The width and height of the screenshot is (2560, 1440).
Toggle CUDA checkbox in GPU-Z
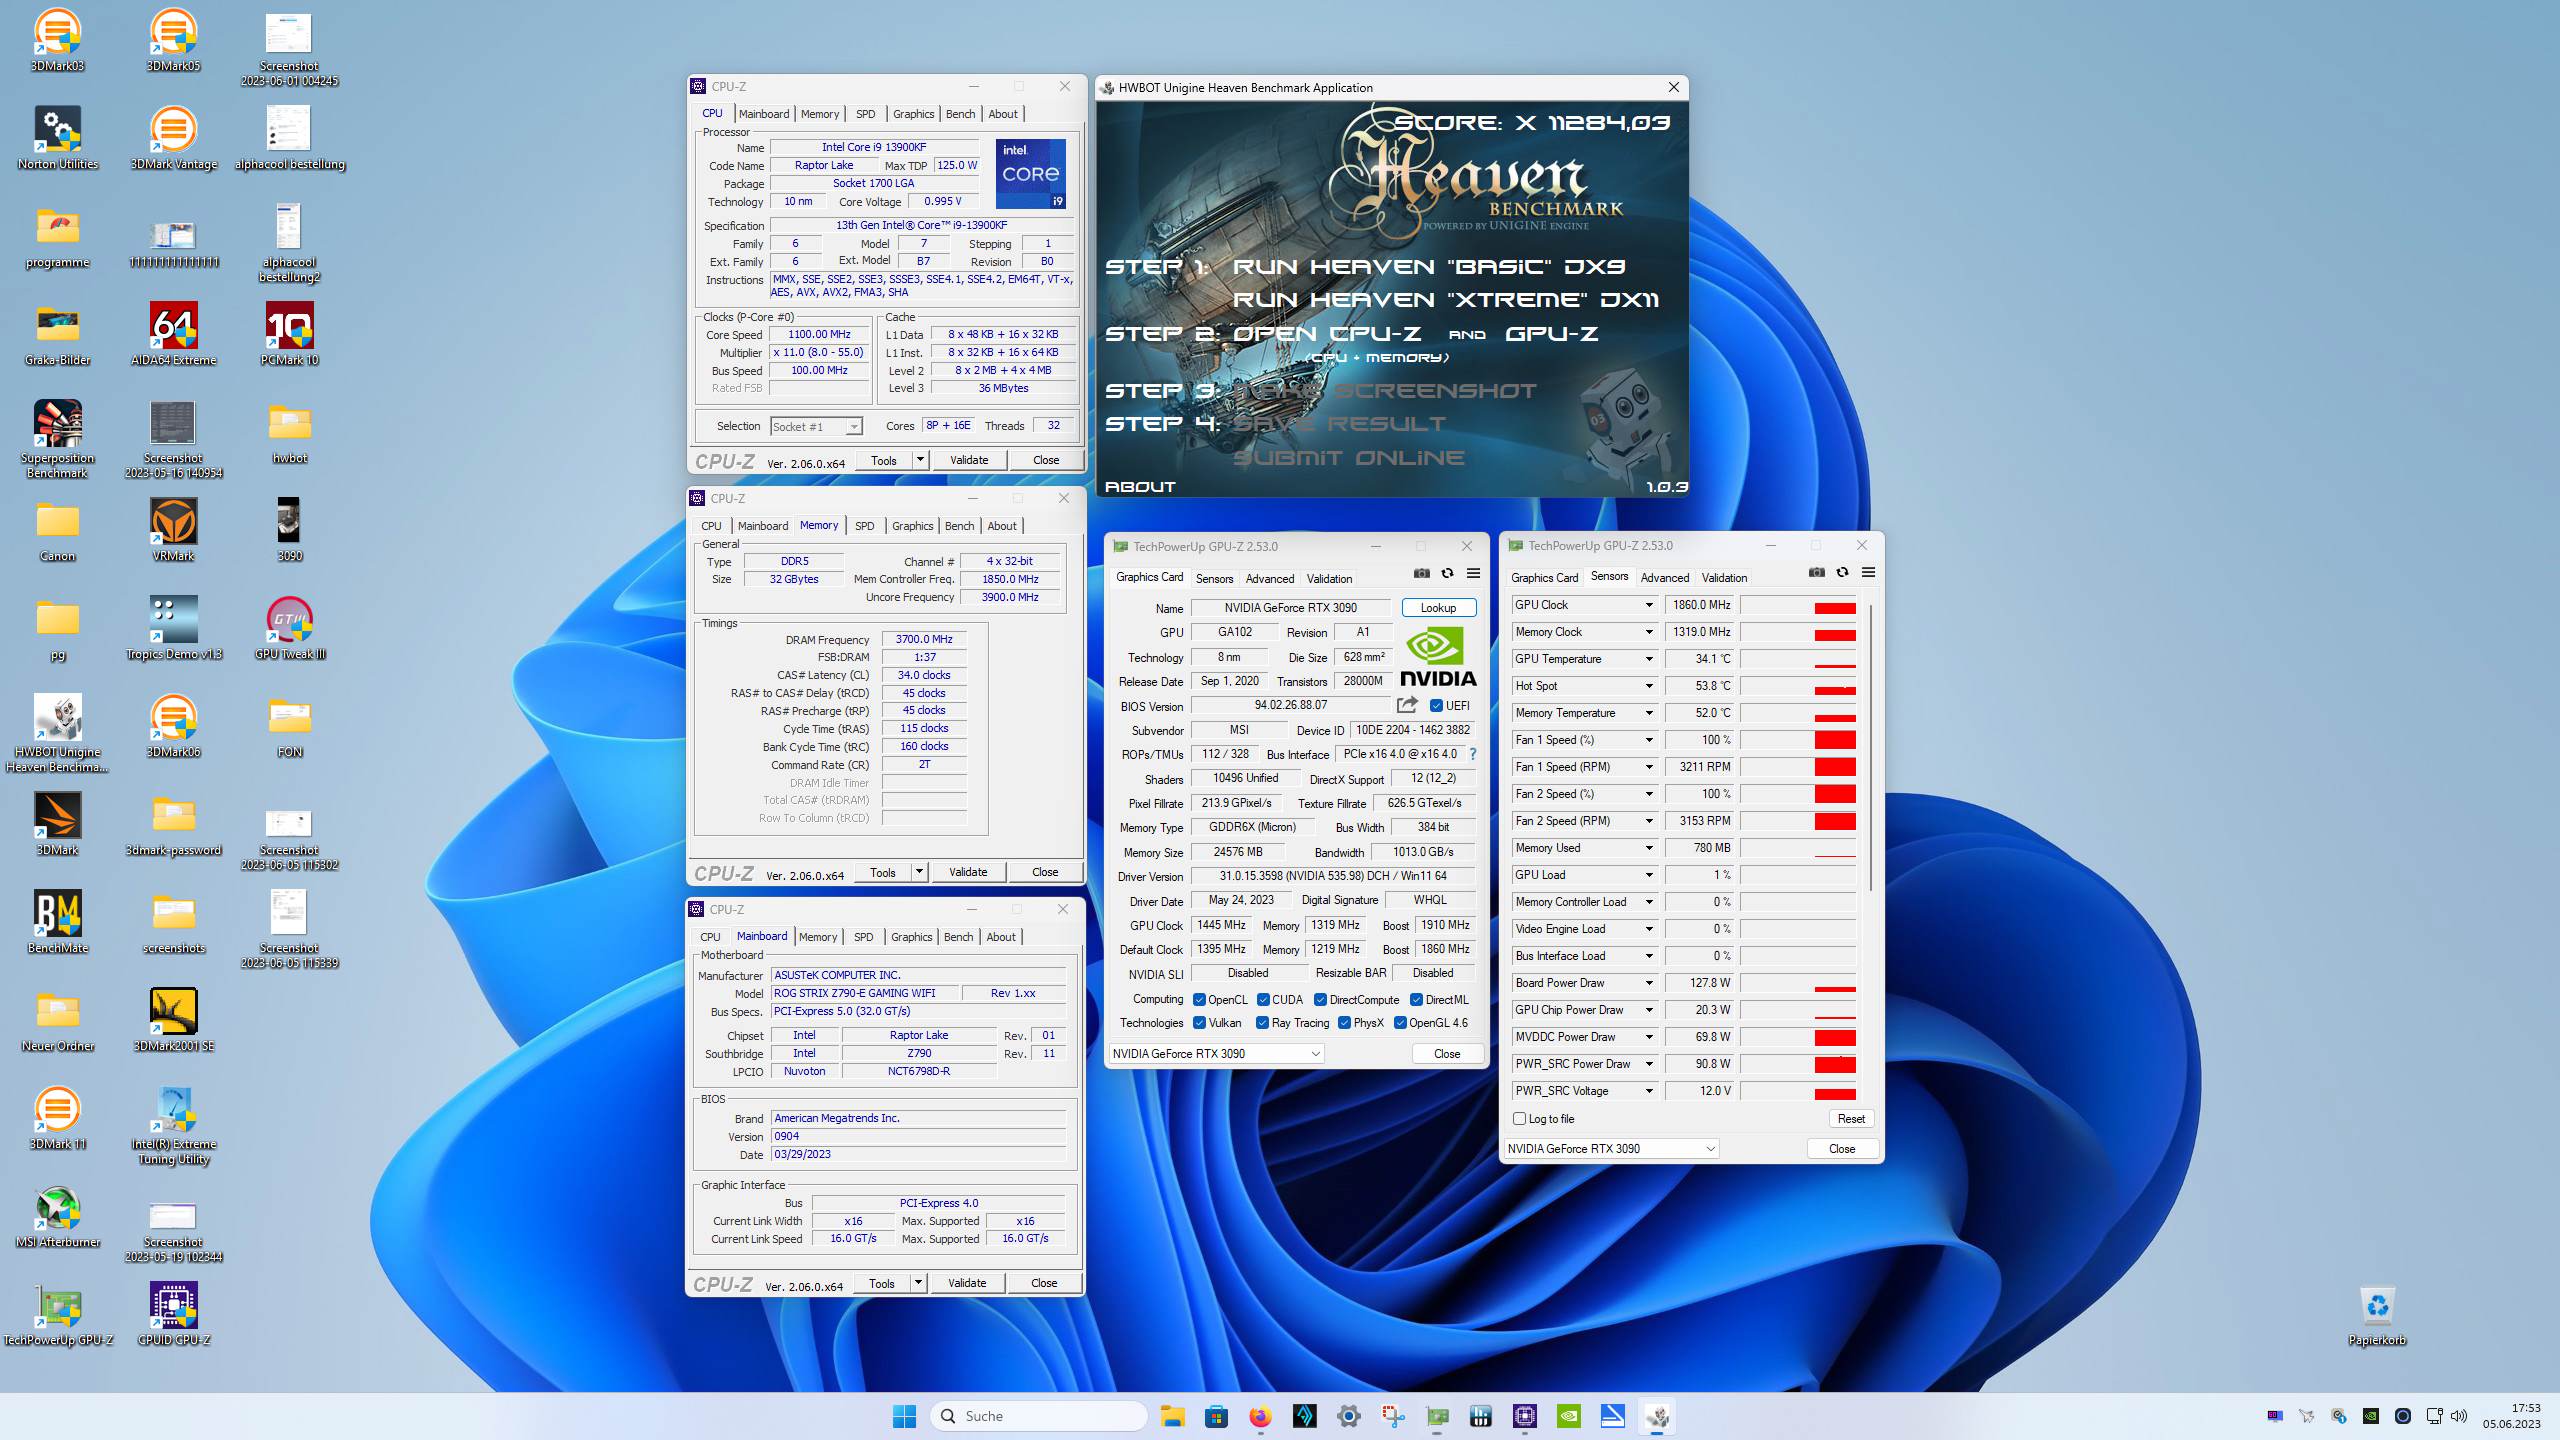pyautogui.click(x=1263, y=1000)
